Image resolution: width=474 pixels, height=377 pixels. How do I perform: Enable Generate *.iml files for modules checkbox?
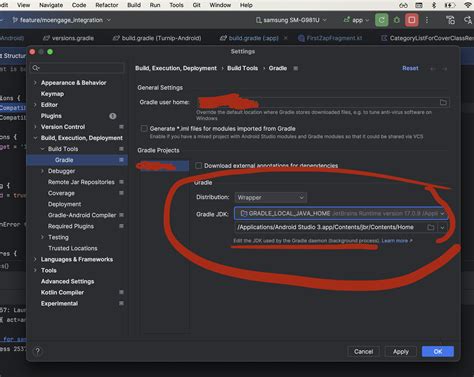point(144,128)
